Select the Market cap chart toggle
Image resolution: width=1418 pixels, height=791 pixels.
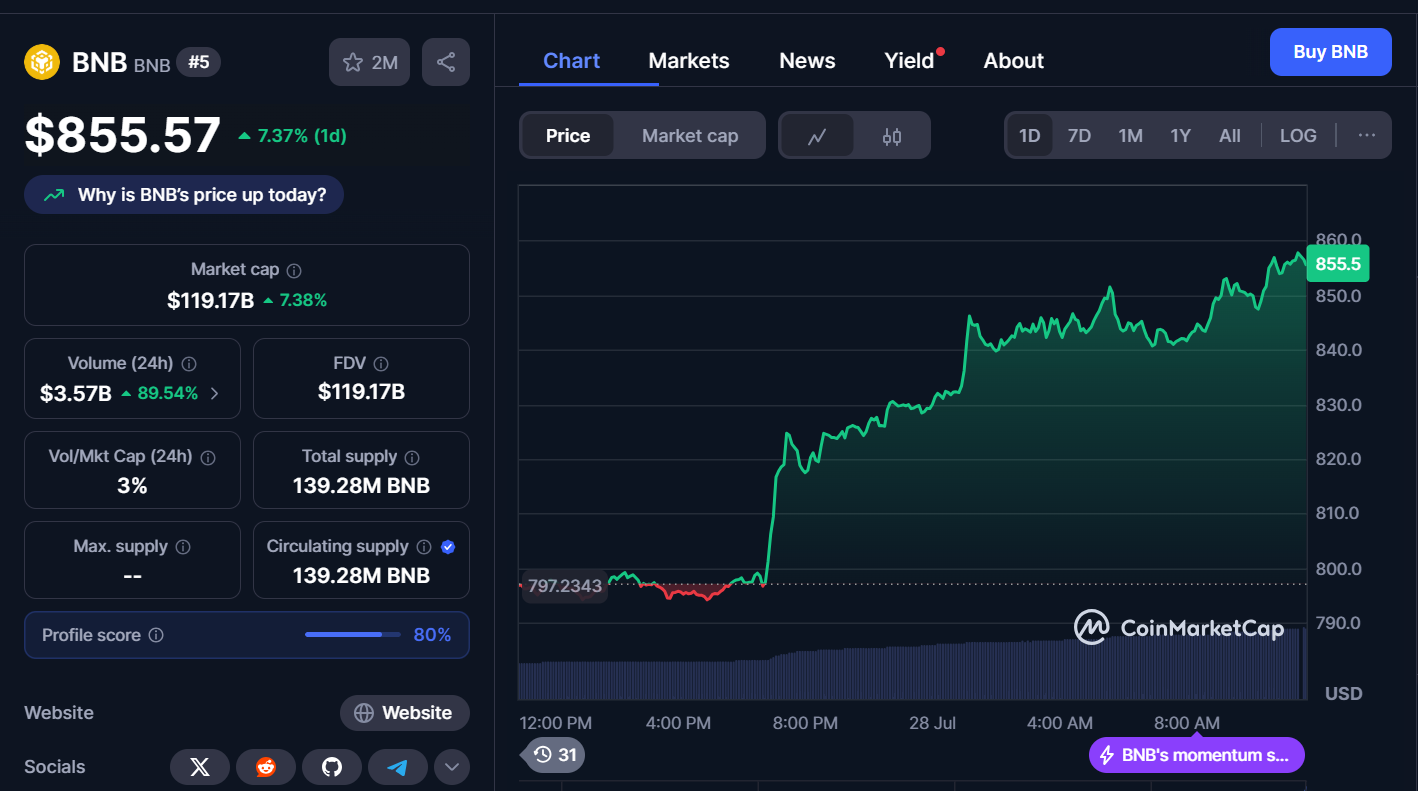coord(690,136)
